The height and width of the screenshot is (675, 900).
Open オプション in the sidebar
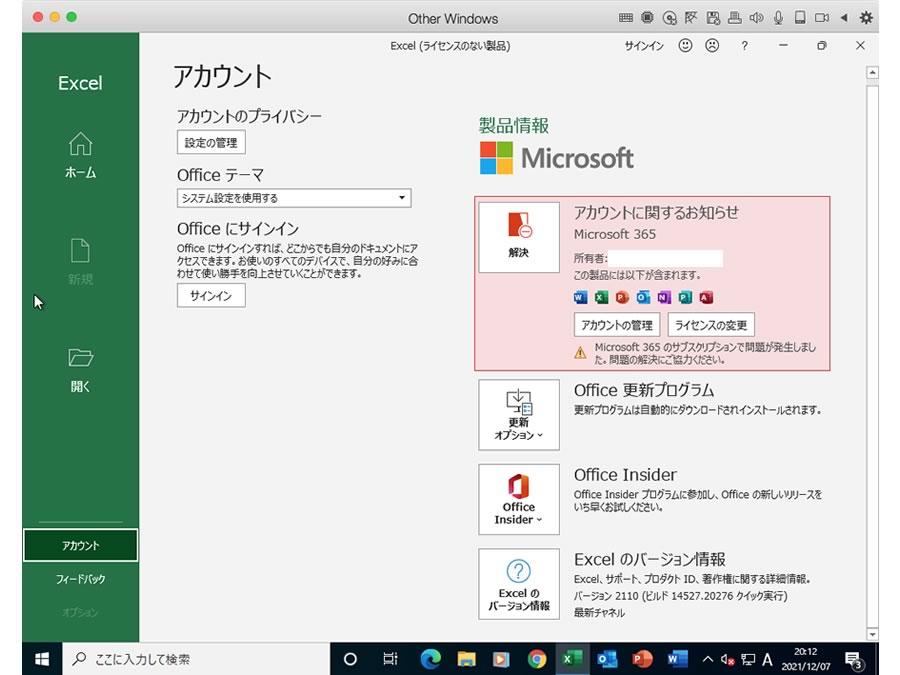[x=80, y=613]
